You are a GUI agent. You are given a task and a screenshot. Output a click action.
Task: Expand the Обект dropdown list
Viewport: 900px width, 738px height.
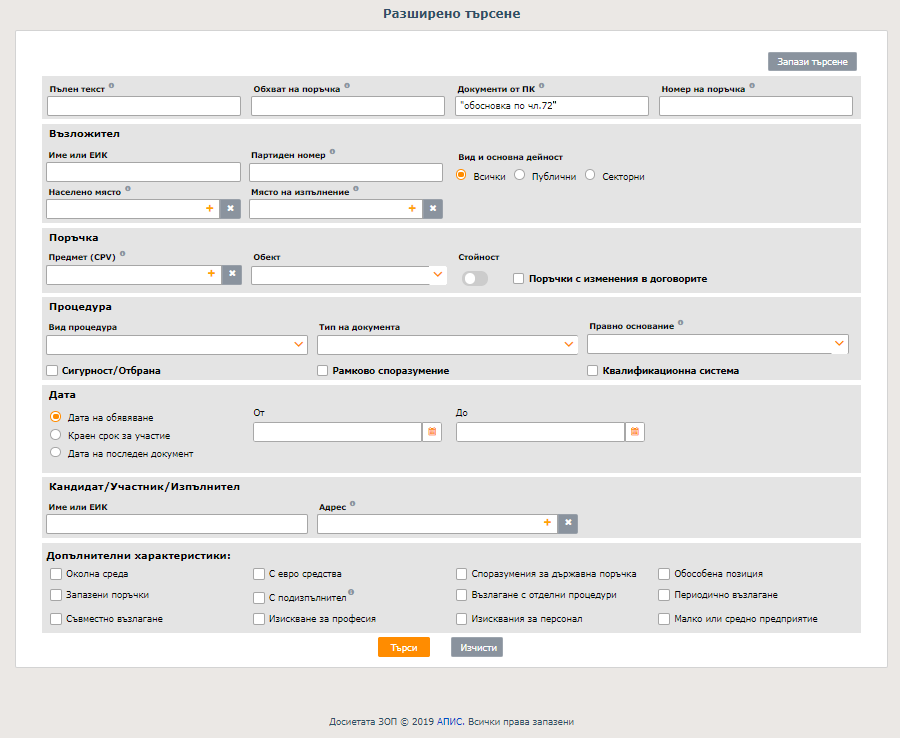coord(437,275)
